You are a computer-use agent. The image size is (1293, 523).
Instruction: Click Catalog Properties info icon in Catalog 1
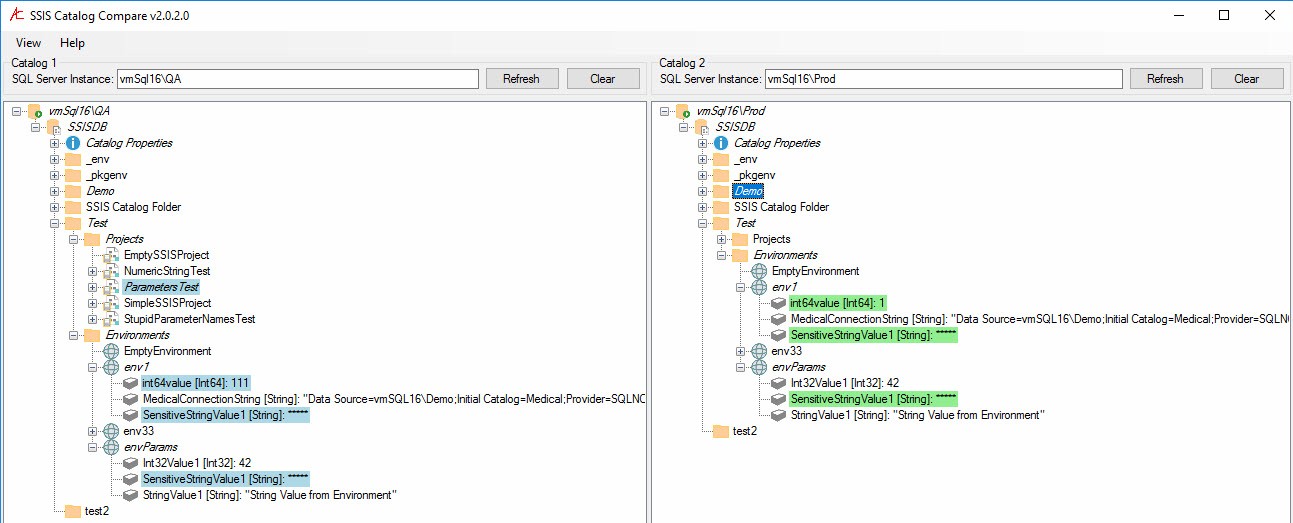73,143
